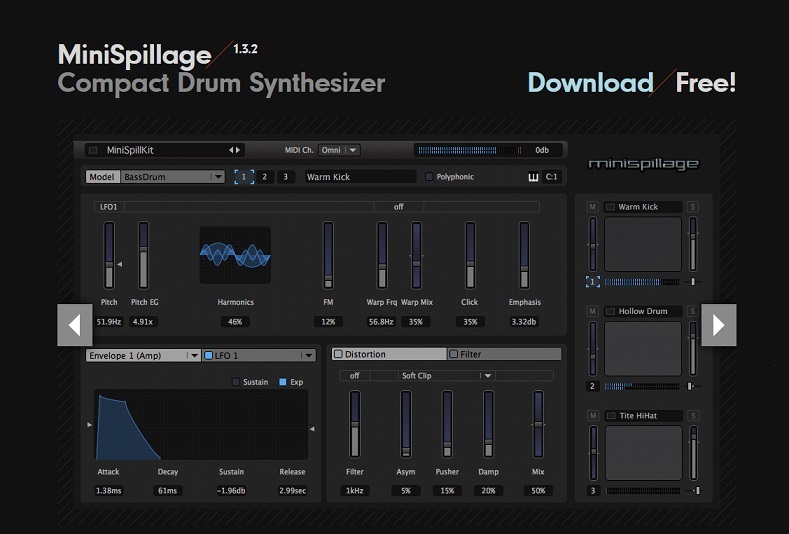Click the folder icon next to Tite HiHat pad
Viewport: 789px width, 534px height.
[611, 416]
